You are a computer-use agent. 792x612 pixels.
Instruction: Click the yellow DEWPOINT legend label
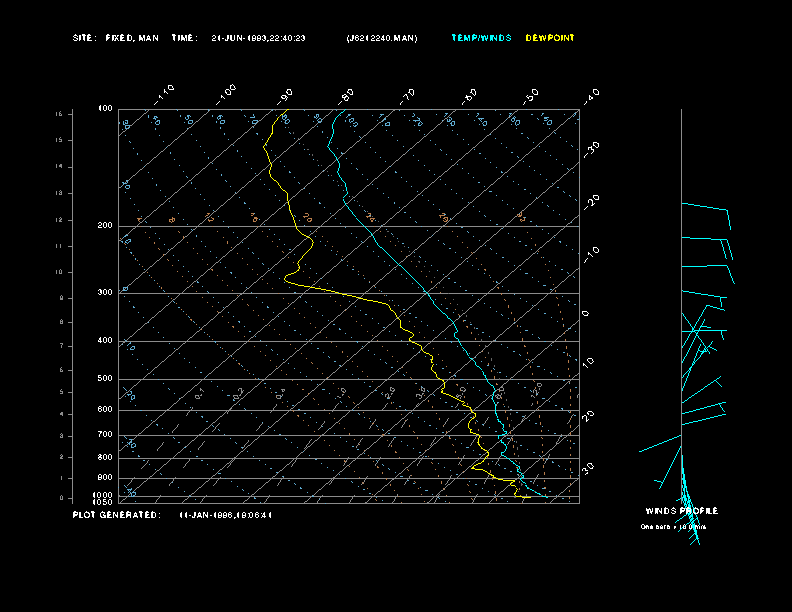click(x=550, y=38)
